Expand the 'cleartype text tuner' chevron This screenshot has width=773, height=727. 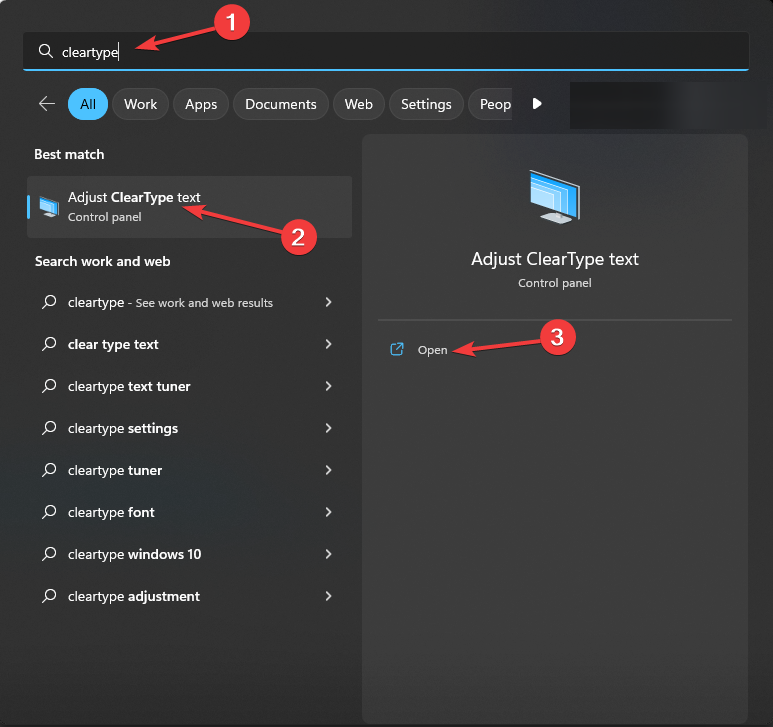328,386
